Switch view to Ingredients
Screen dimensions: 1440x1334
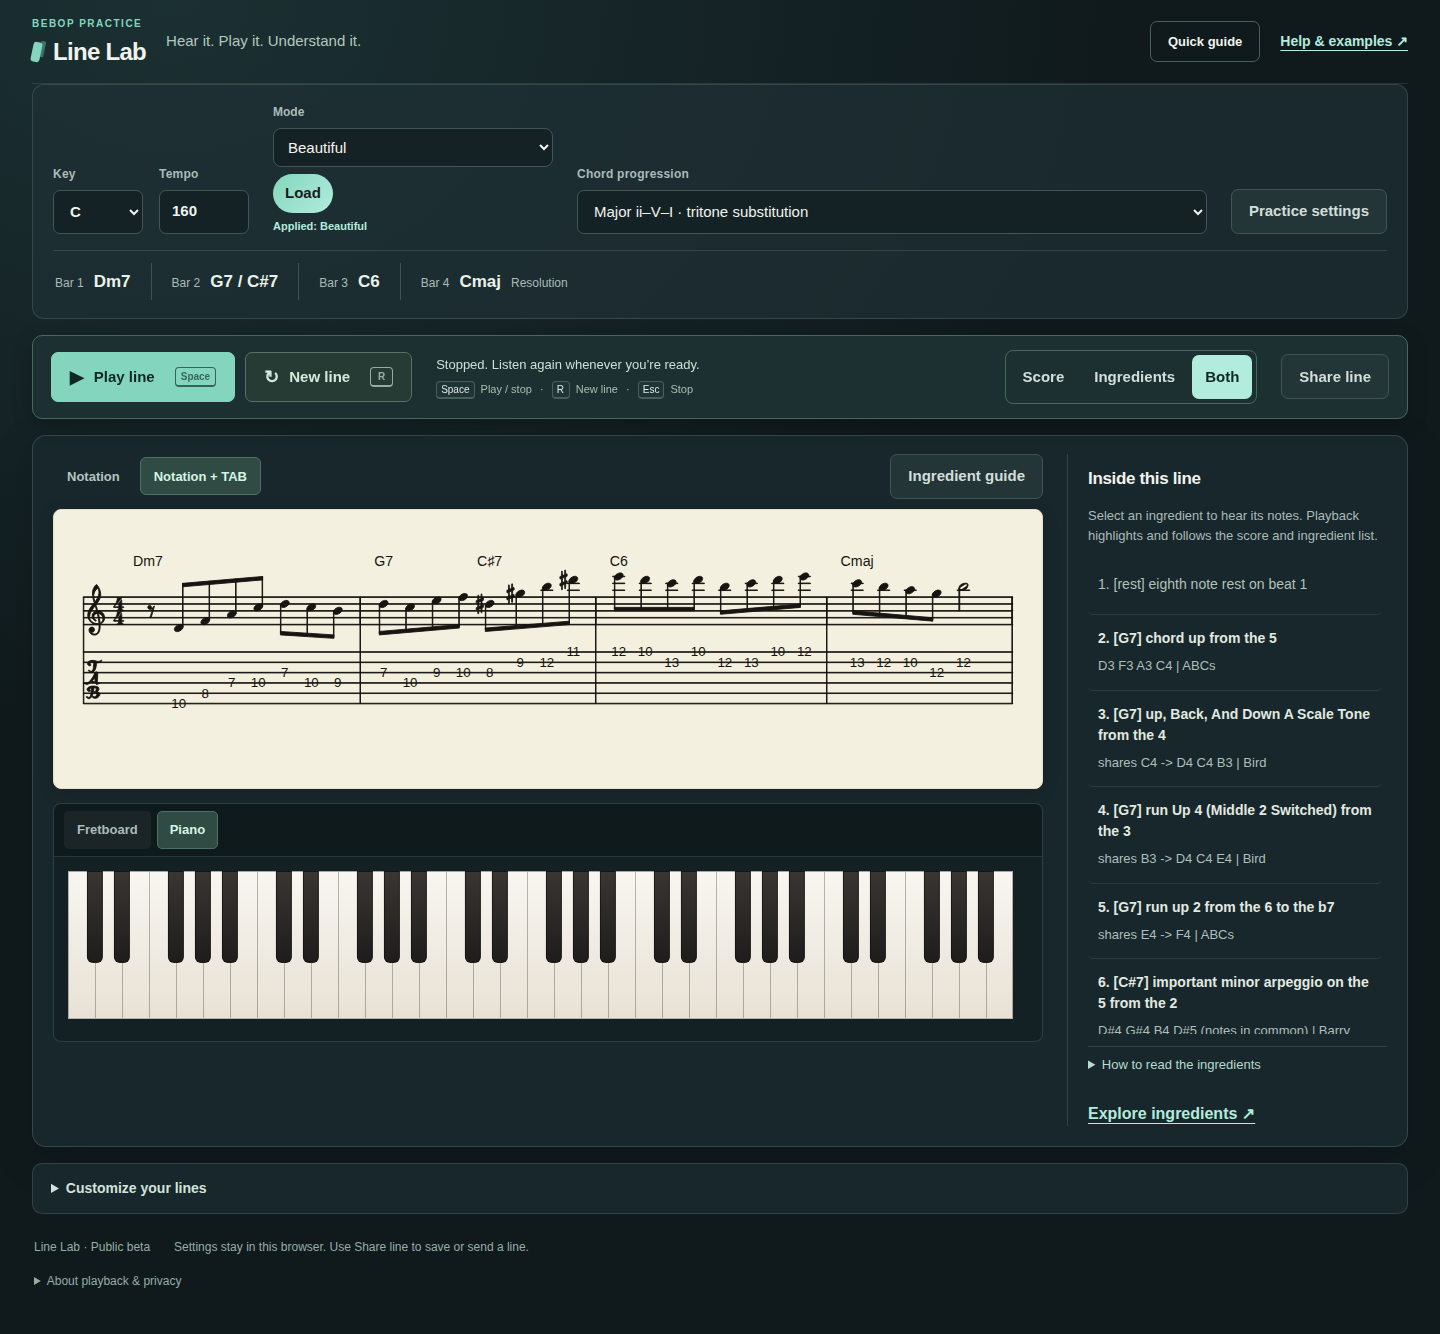point(1134,377)
